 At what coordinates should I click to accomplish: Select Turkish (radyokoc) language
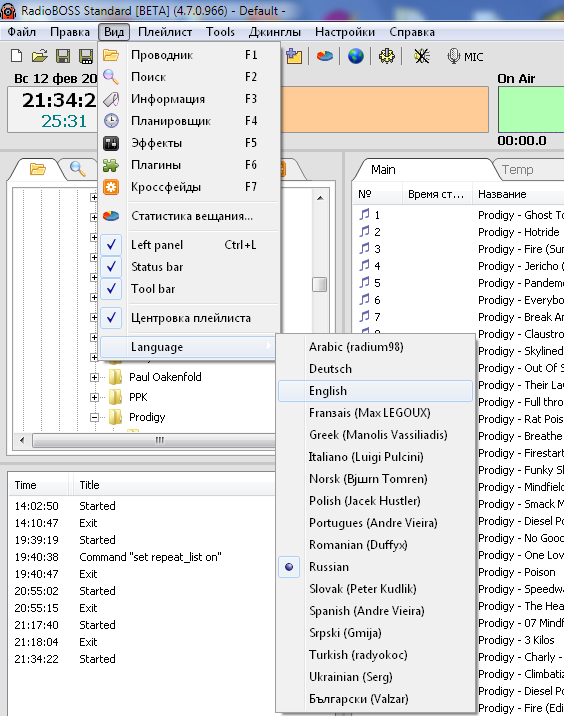pyautogui.click(x=375, y=655)
